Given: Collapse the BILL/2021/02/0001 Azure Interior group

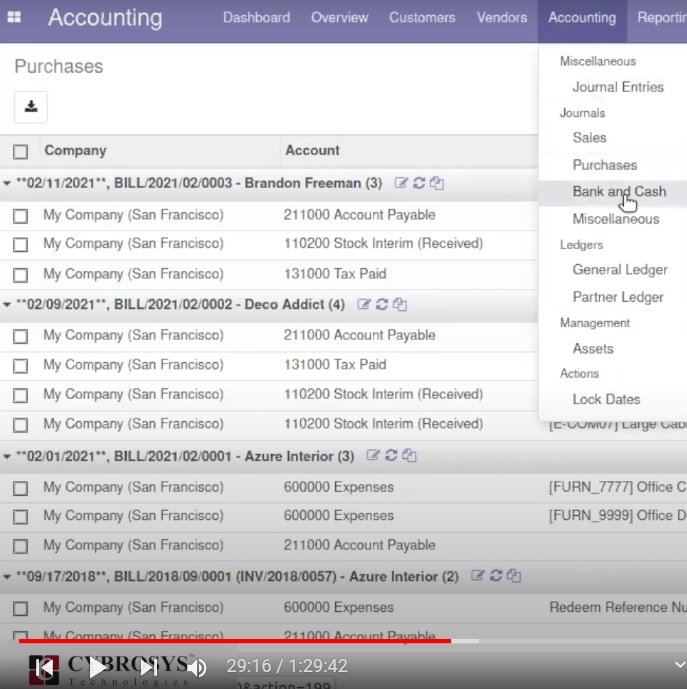Looking at the screenshot, I should tap(7, 457).
